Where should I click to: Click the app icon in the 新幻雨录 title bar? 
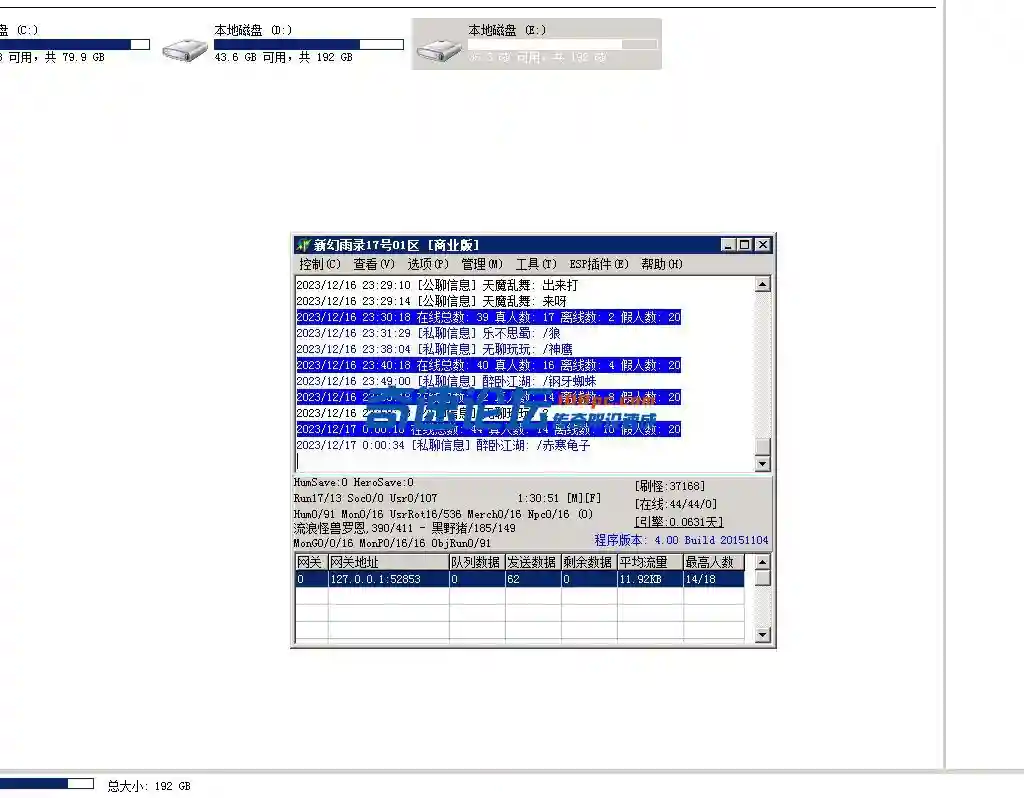click(302, 245)
